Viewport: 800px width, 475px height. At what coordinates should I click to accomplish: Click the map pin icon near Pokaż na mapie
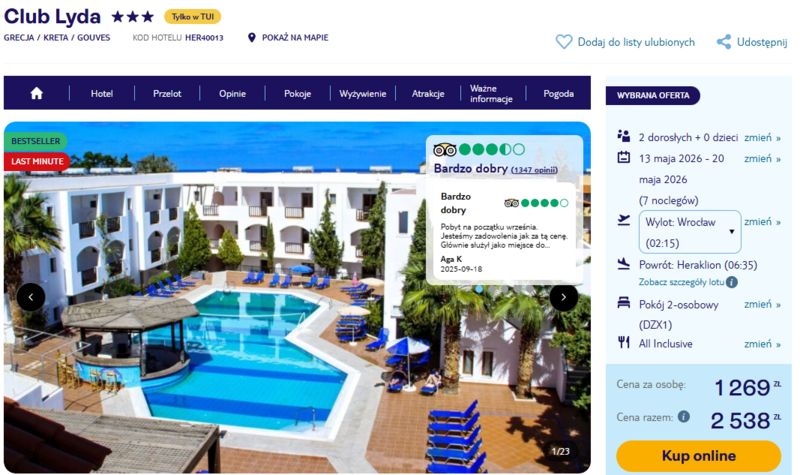(x=252, y=38)
